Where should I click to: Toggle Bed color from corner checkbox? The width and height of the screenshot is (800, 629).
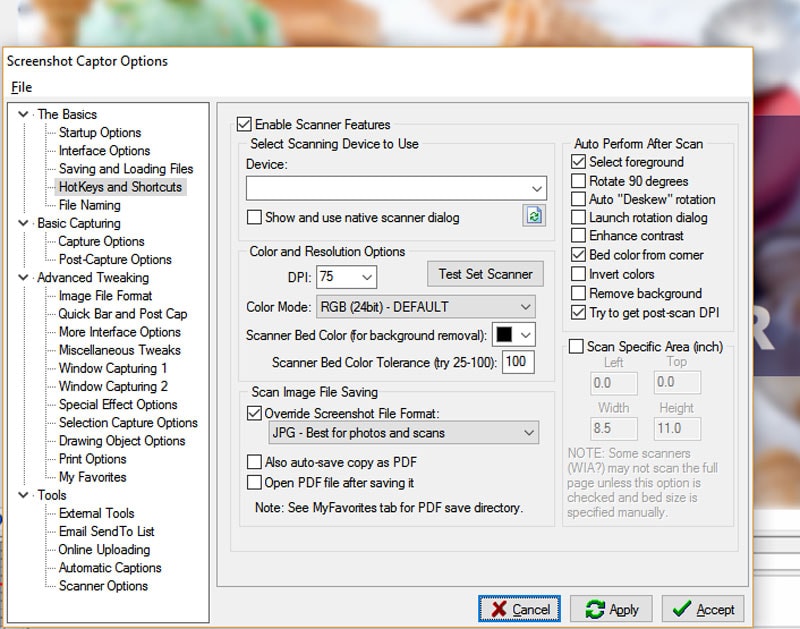pyautogui.click(x=578, y=255)
